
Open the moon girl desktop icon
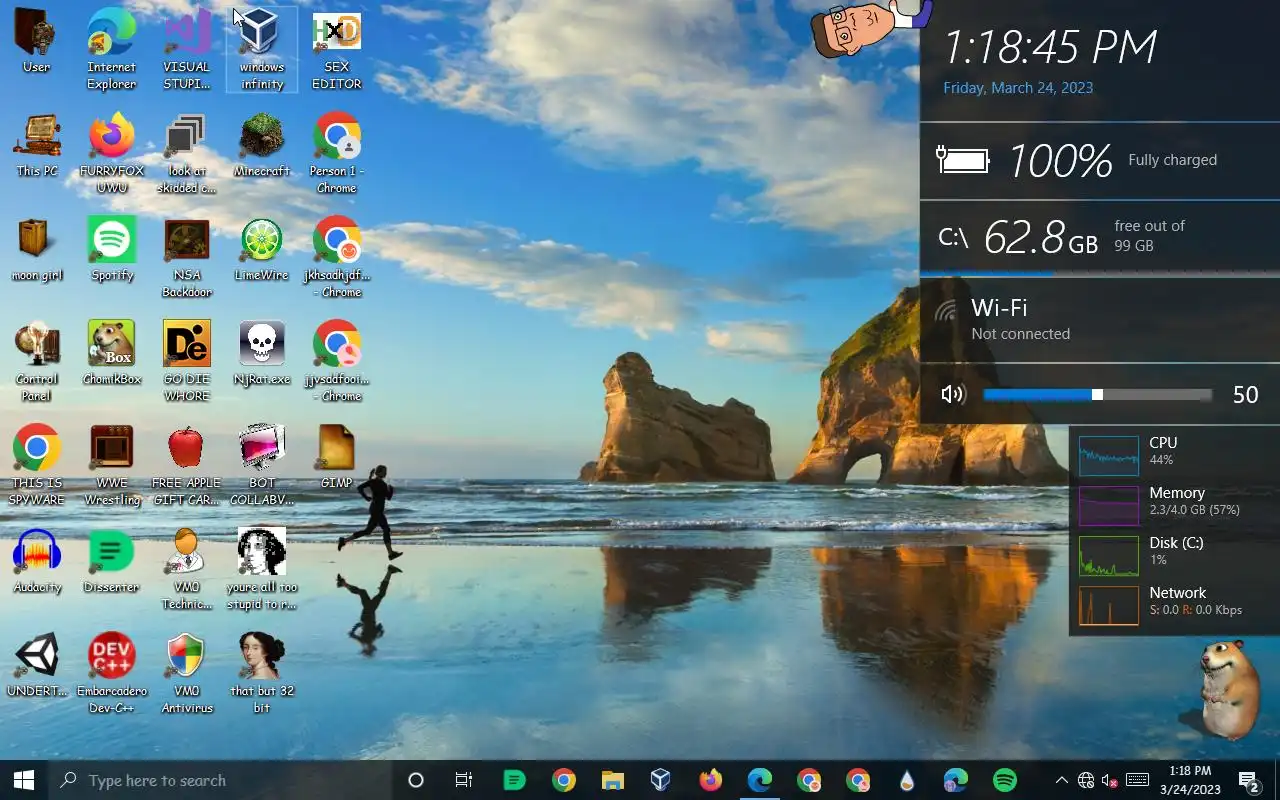37,249
